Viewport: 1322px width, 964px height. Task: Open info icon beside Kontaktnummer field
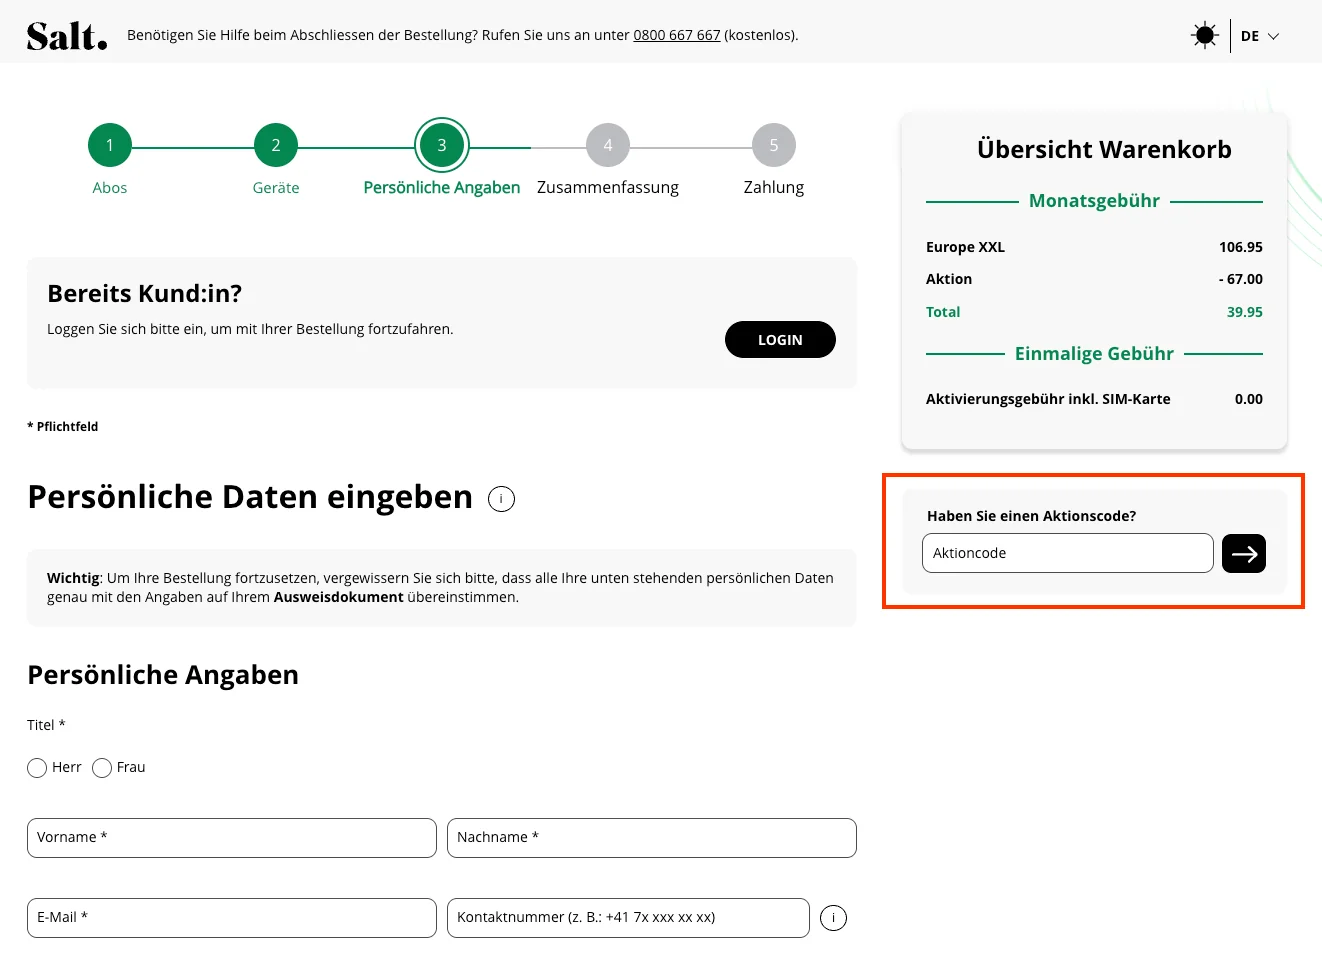tap(833, 918)
